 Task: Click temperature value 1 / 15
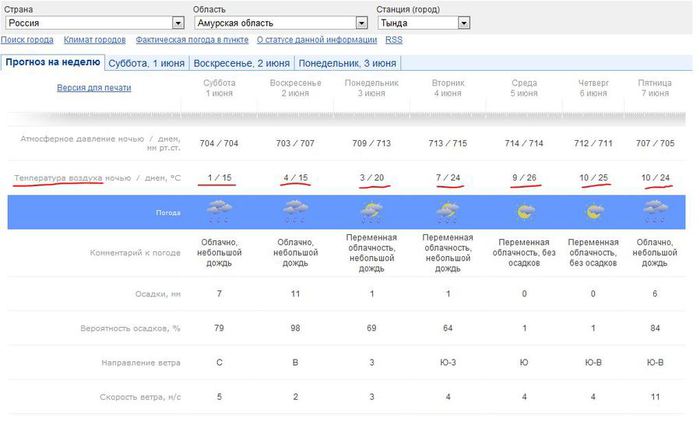(219, 178)
